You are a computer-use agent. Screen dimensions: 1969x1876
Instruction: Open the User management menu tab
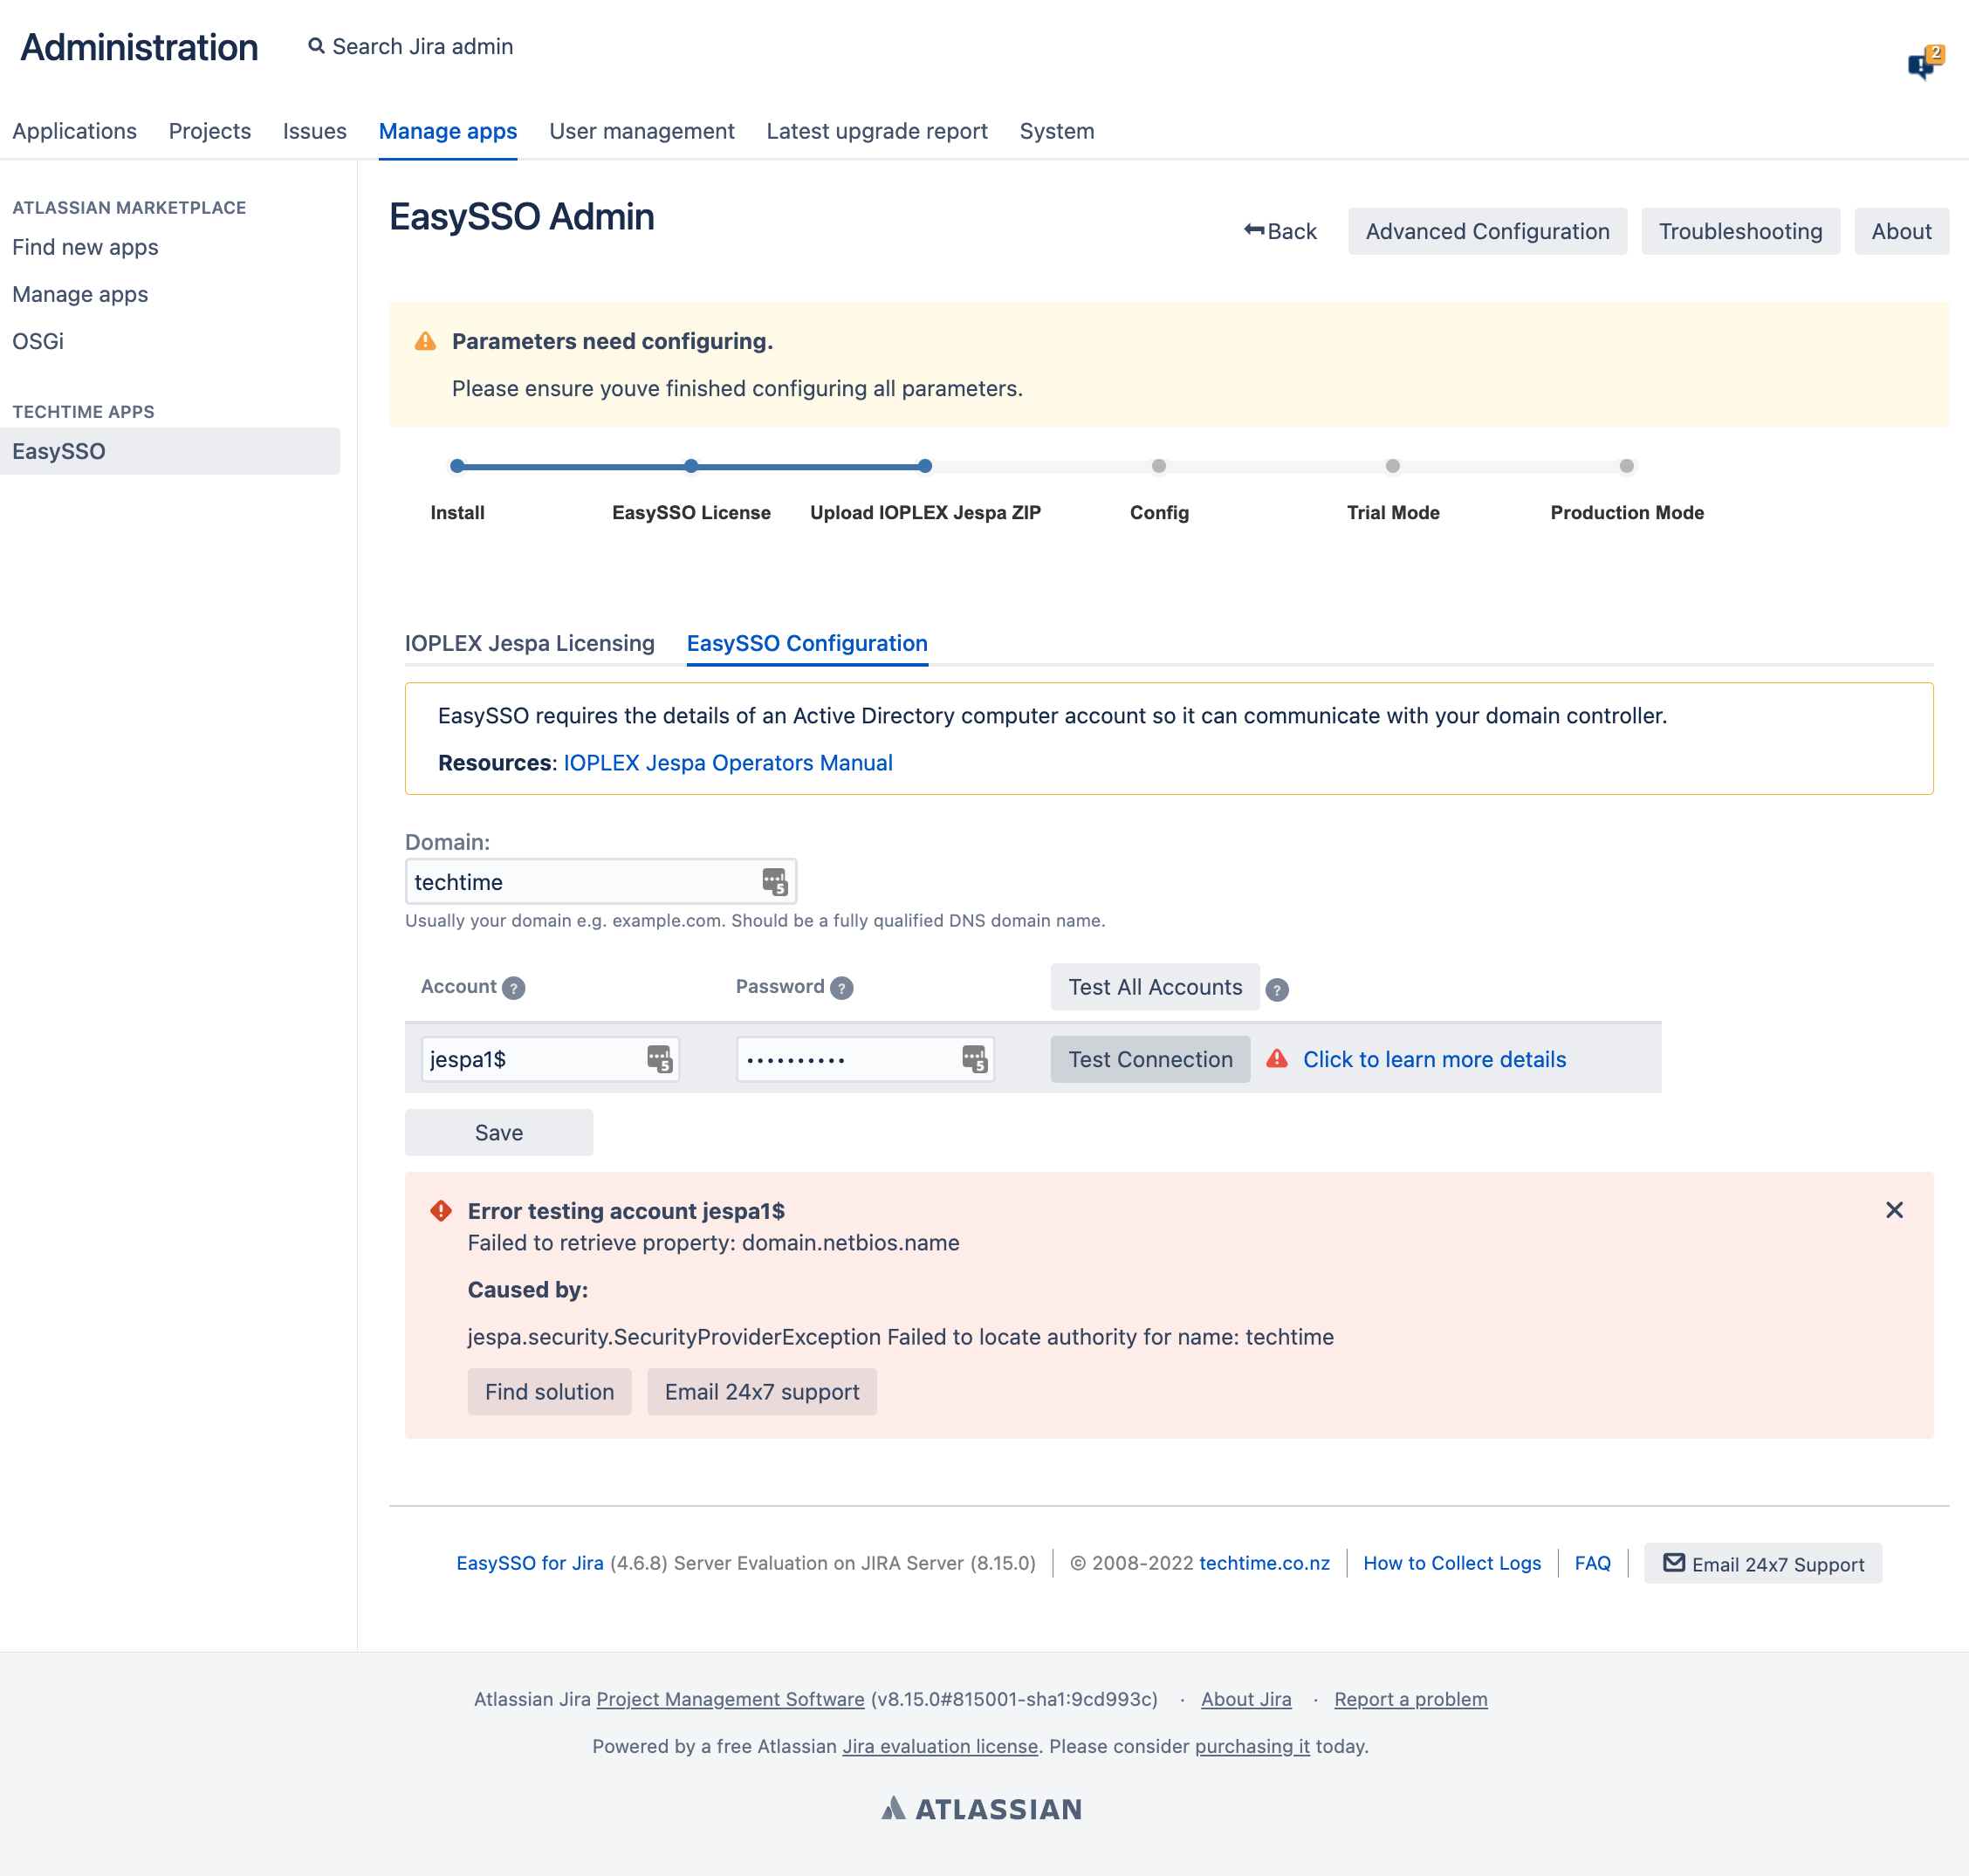(x=641, y=131)
